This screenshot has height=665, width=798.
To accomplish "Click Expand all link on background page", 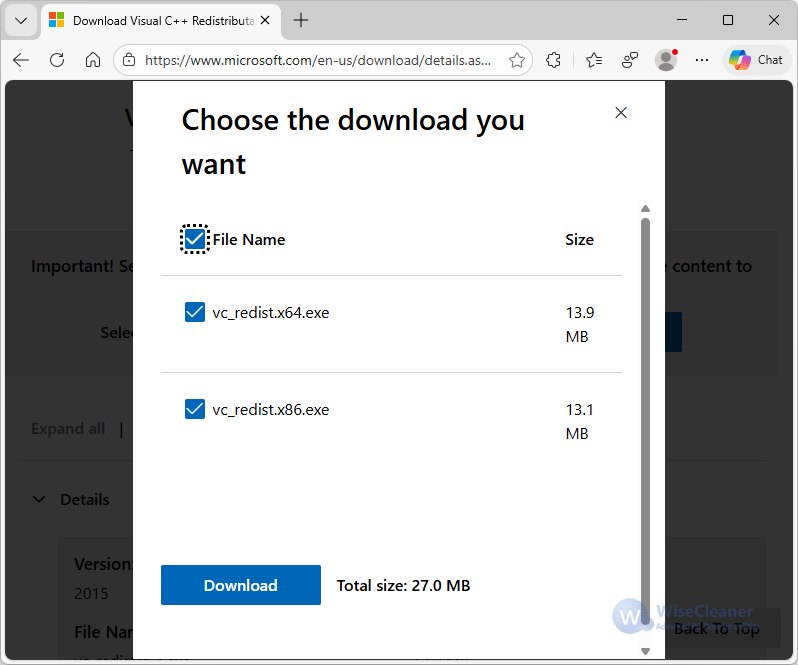I will pyautogui.click(x=68, y=429).
